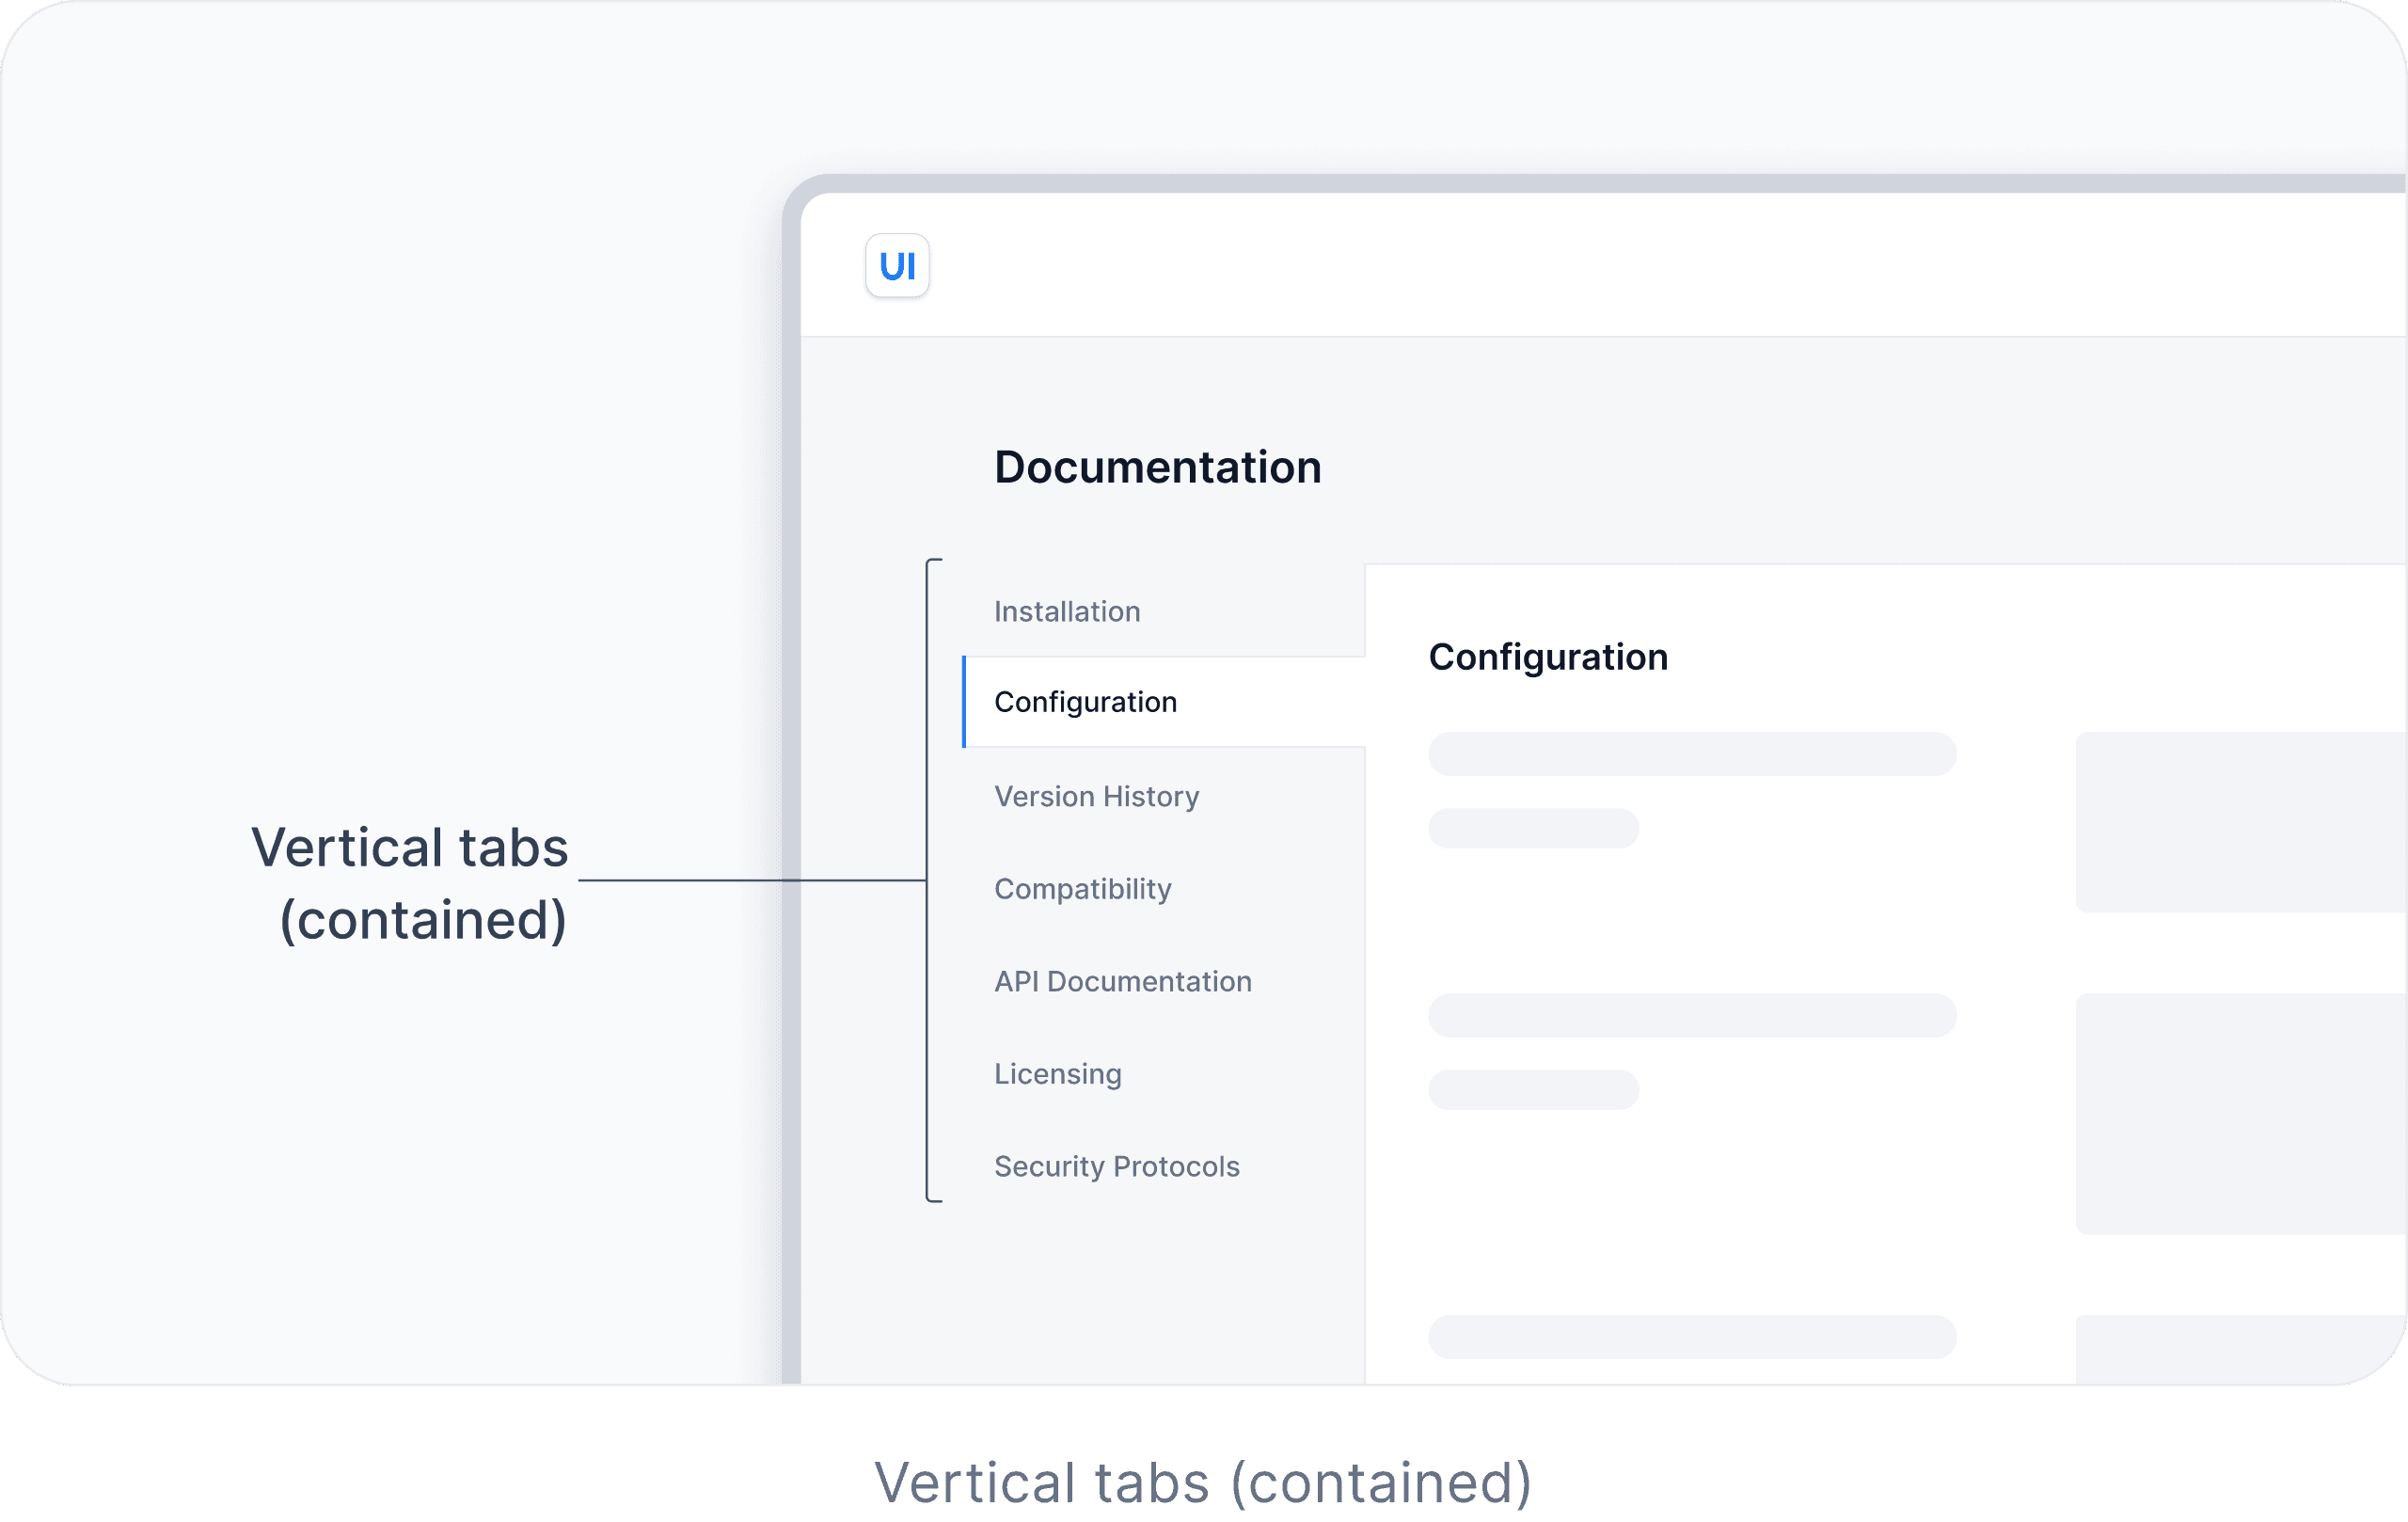Go to the API Documentation tab
The image size is (2408, 1522).
(1163, 981)
